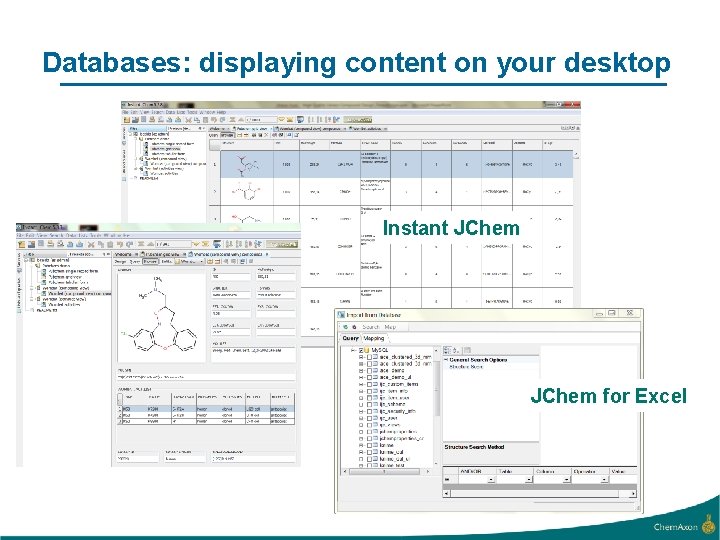This screenshot has width=720, height=540.
Task: Collapse the MySQL tree node
Action: [x=353, y=350]
